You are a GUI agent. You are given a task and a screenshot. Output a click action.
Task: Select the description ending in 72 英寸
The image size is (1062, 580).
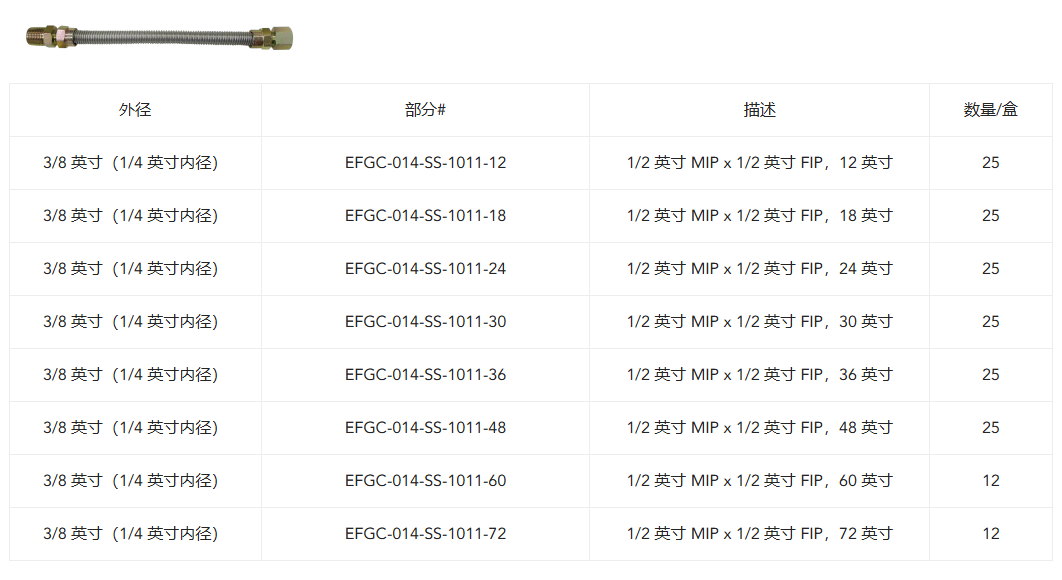pyautogui.click(x=759, y=533)
